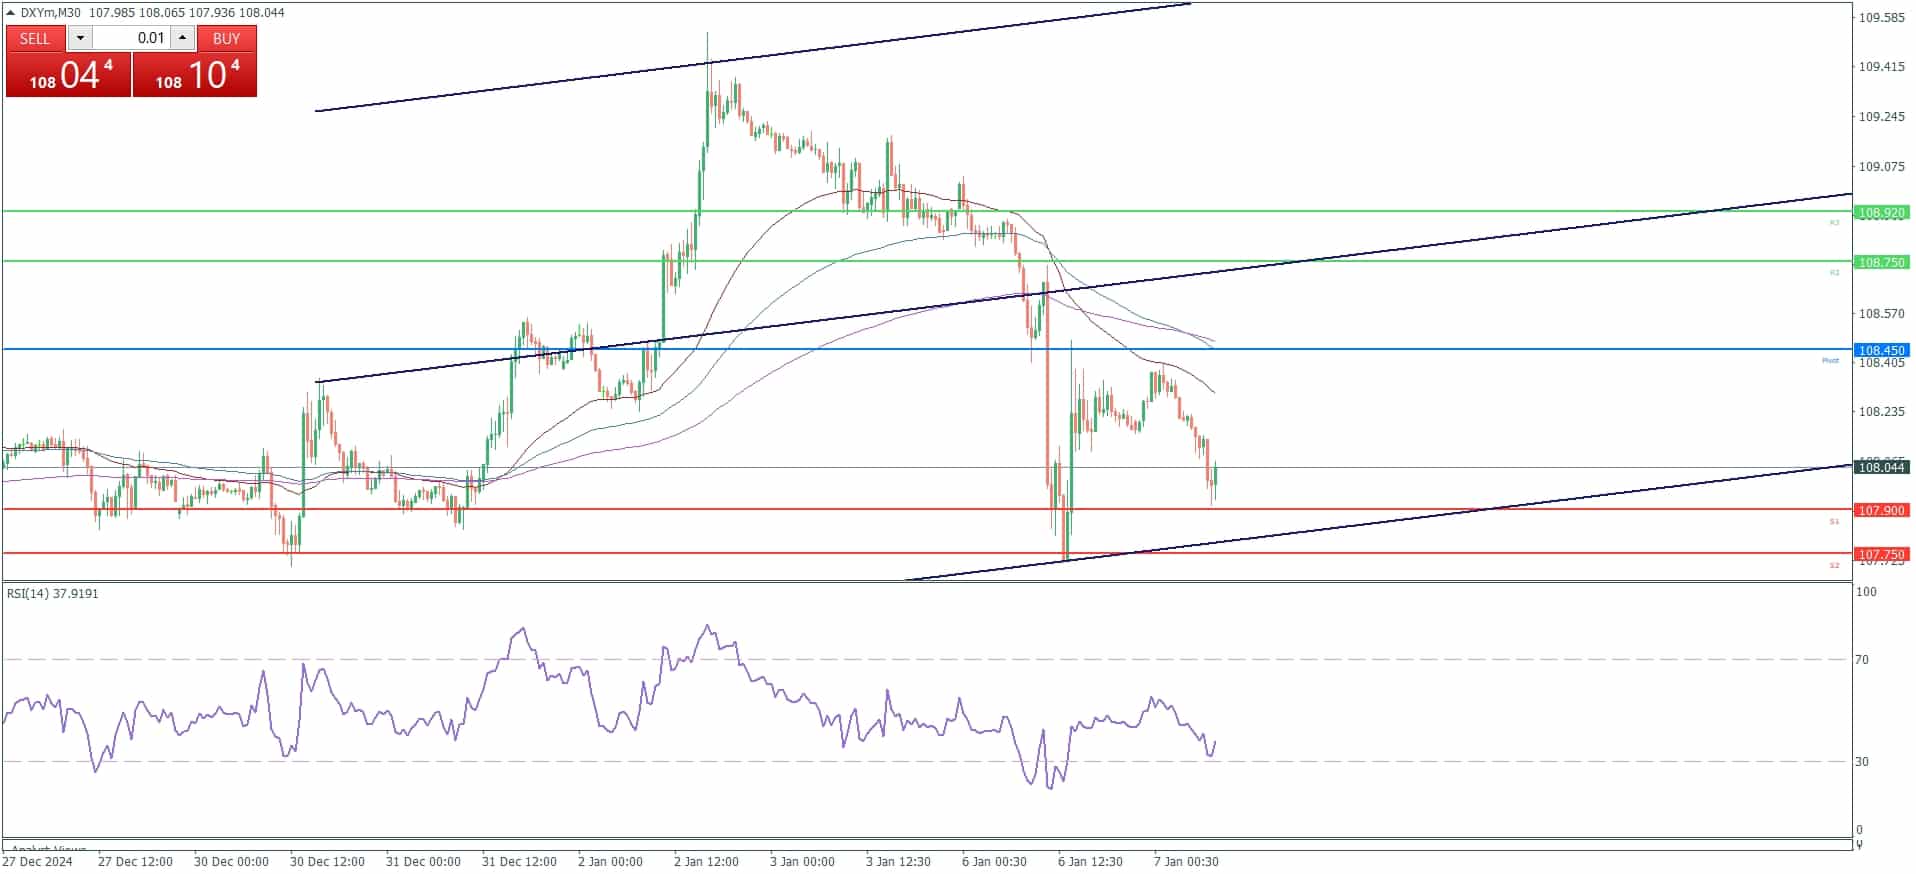Select the blue 108.450 pivot price label
Screen dimensions: 1916x874
click(x=1881, y=350)
